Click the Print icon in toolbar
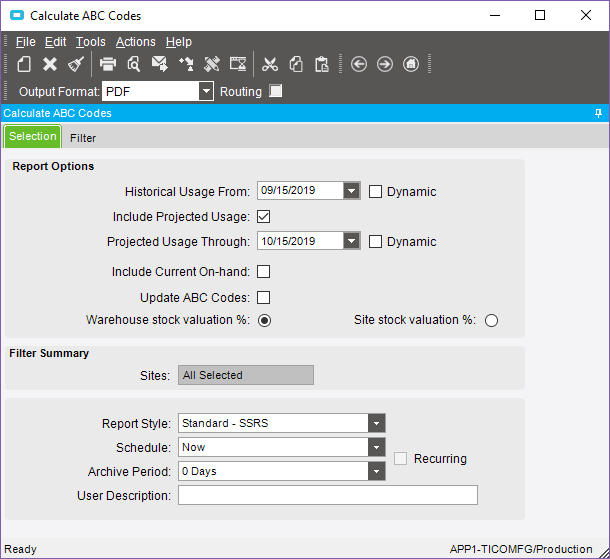The image size is (610, 559). [108, 64]
